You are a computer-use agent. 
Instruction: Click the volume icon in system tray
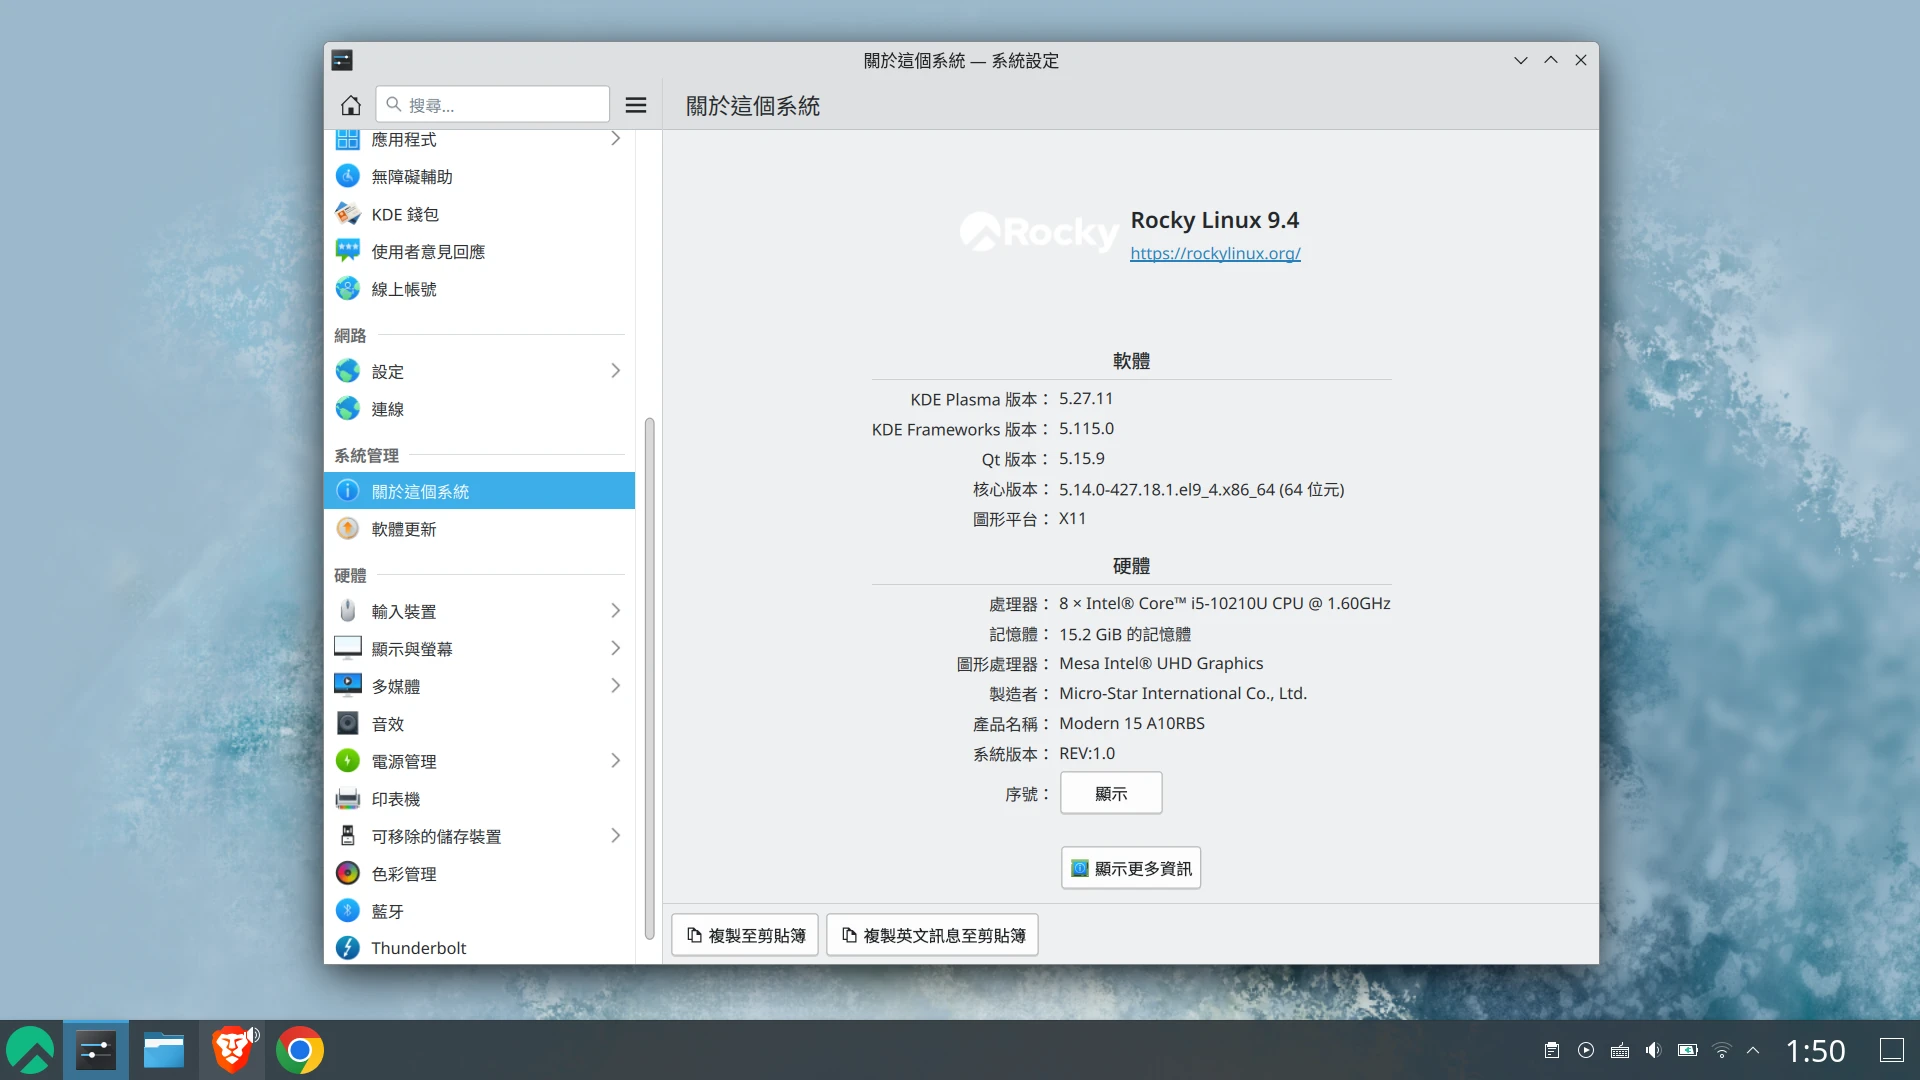click(x=1653, y=1050)
